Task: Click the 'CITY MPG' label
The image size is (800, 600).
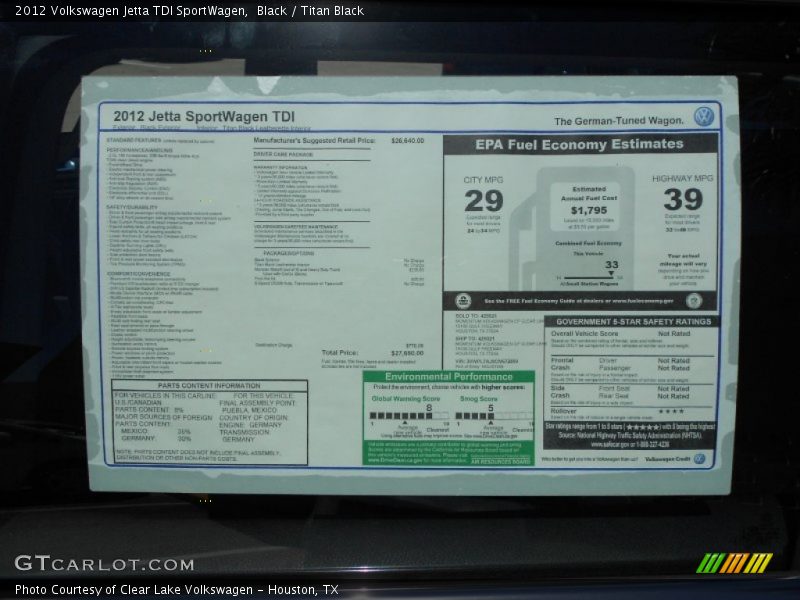Action: pyautogui.click(x=483, y=180)
